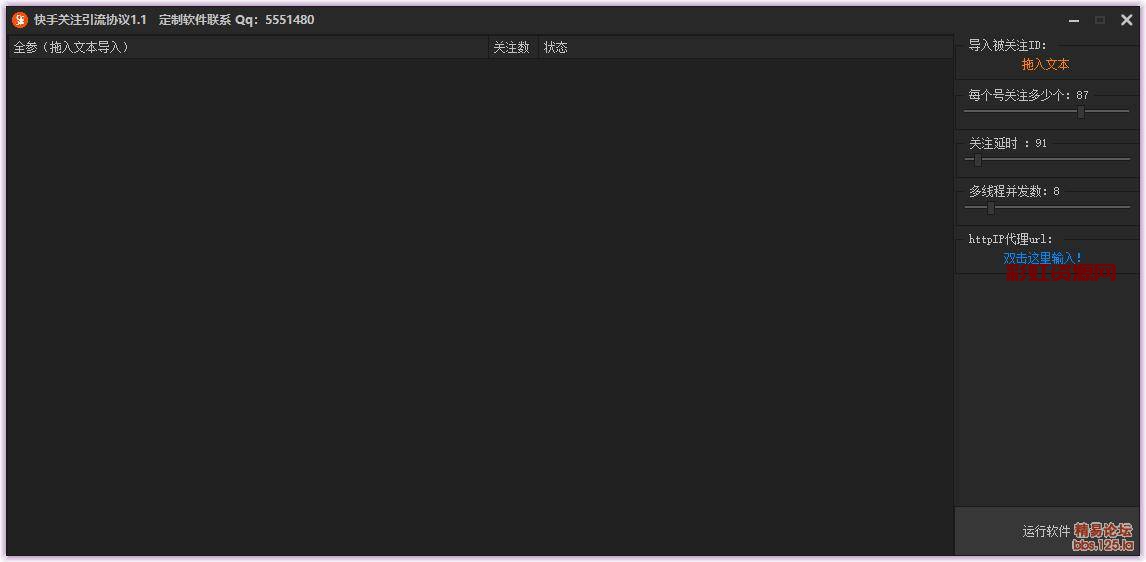Minimize the application window

(x=1074, y=21)
